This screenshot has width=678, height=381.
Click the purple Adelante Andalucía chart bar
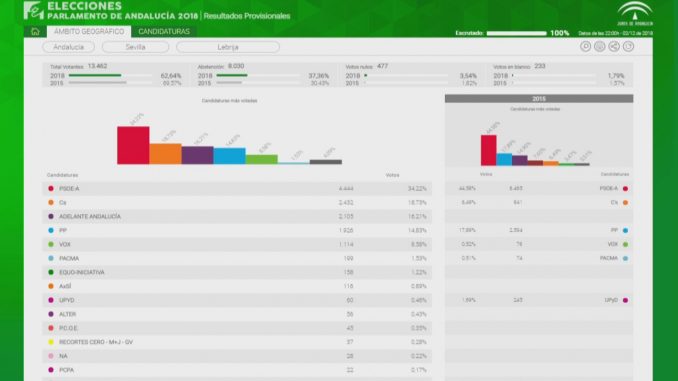tap(197, 155)
